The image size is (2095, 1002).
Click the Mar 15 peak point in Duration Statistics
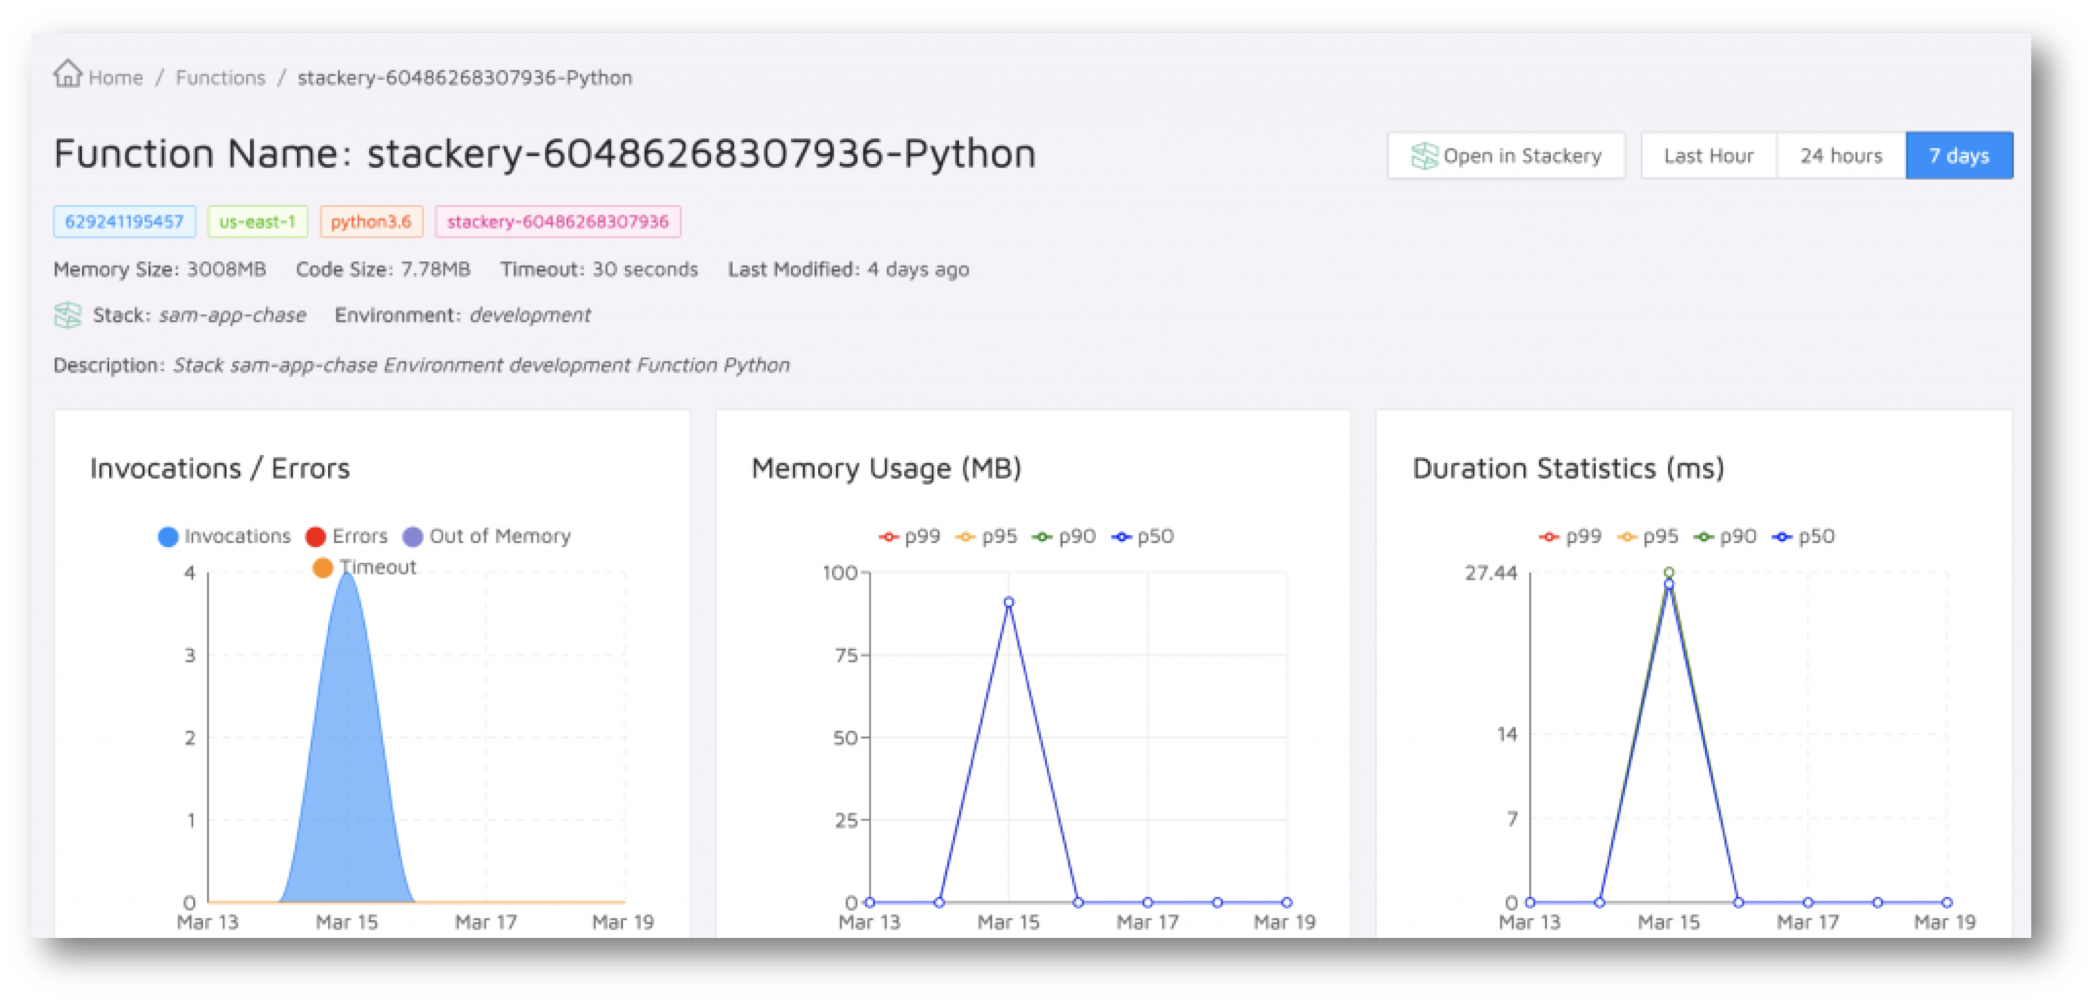[1668, 583]
